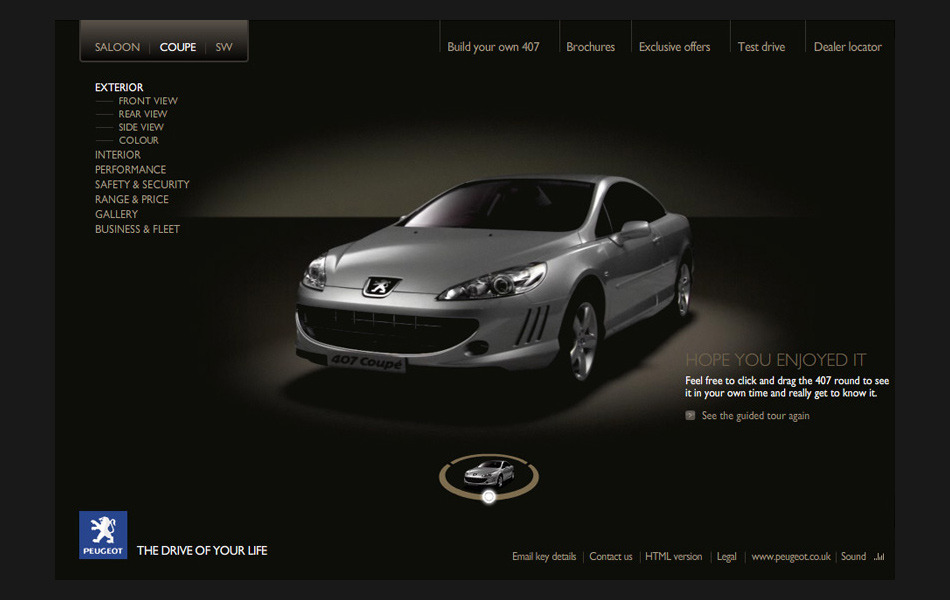Open Exclusive offers

[674, 47]
